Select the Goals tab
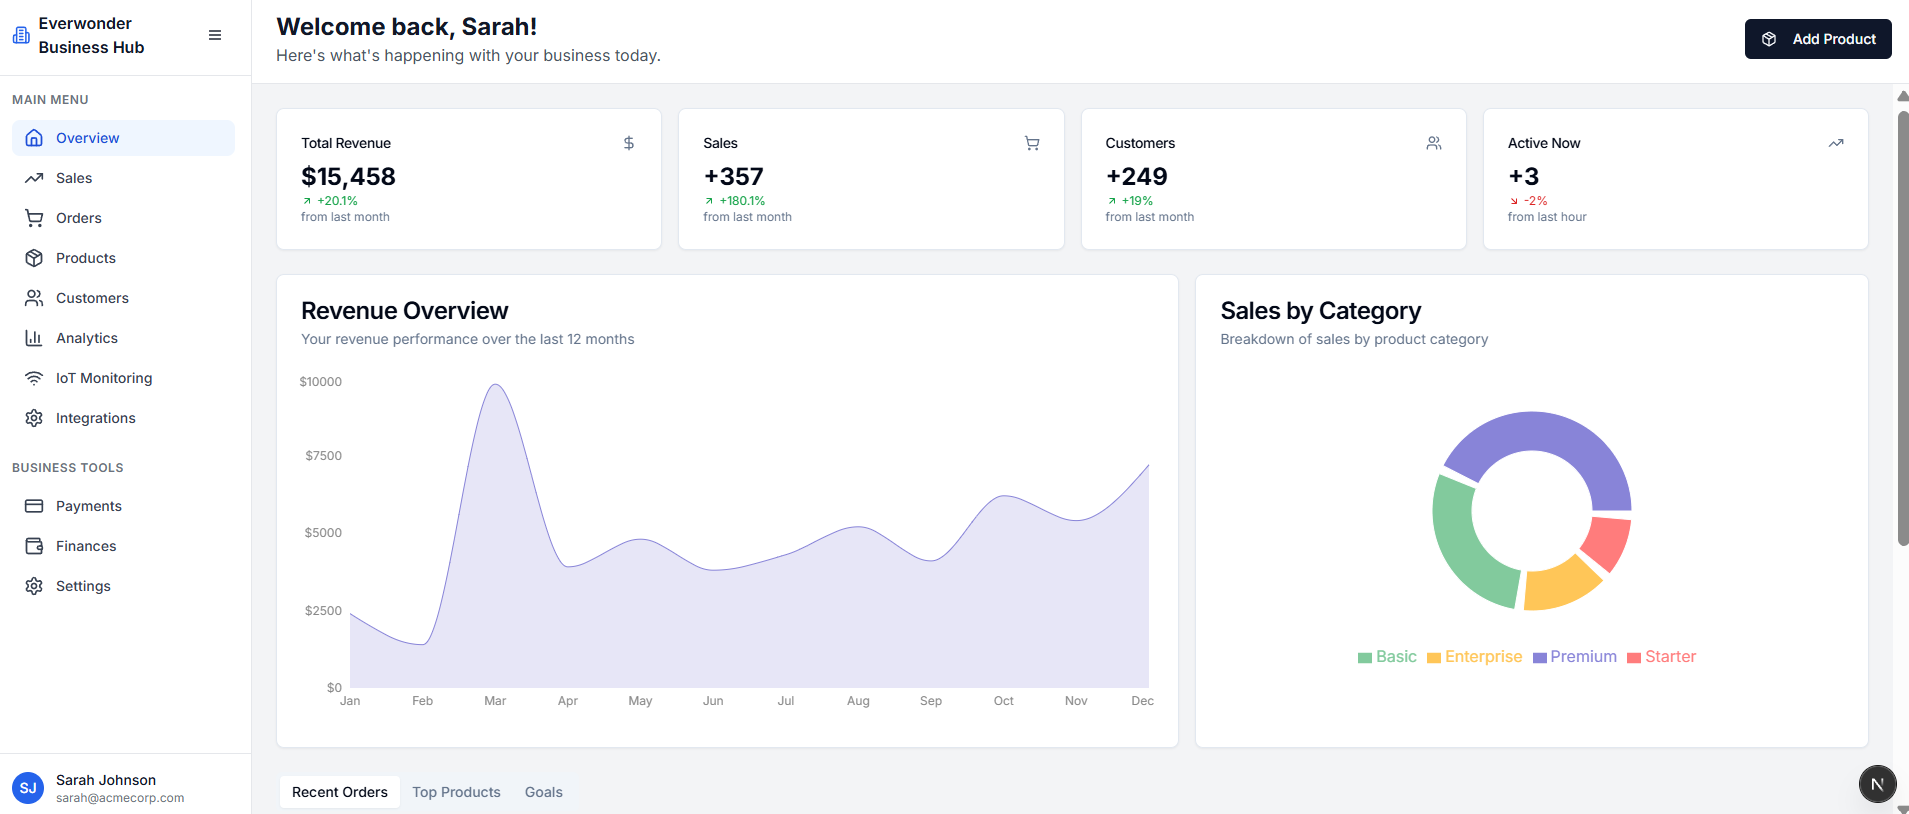The image size is (1909, 814). click(544, 792)
